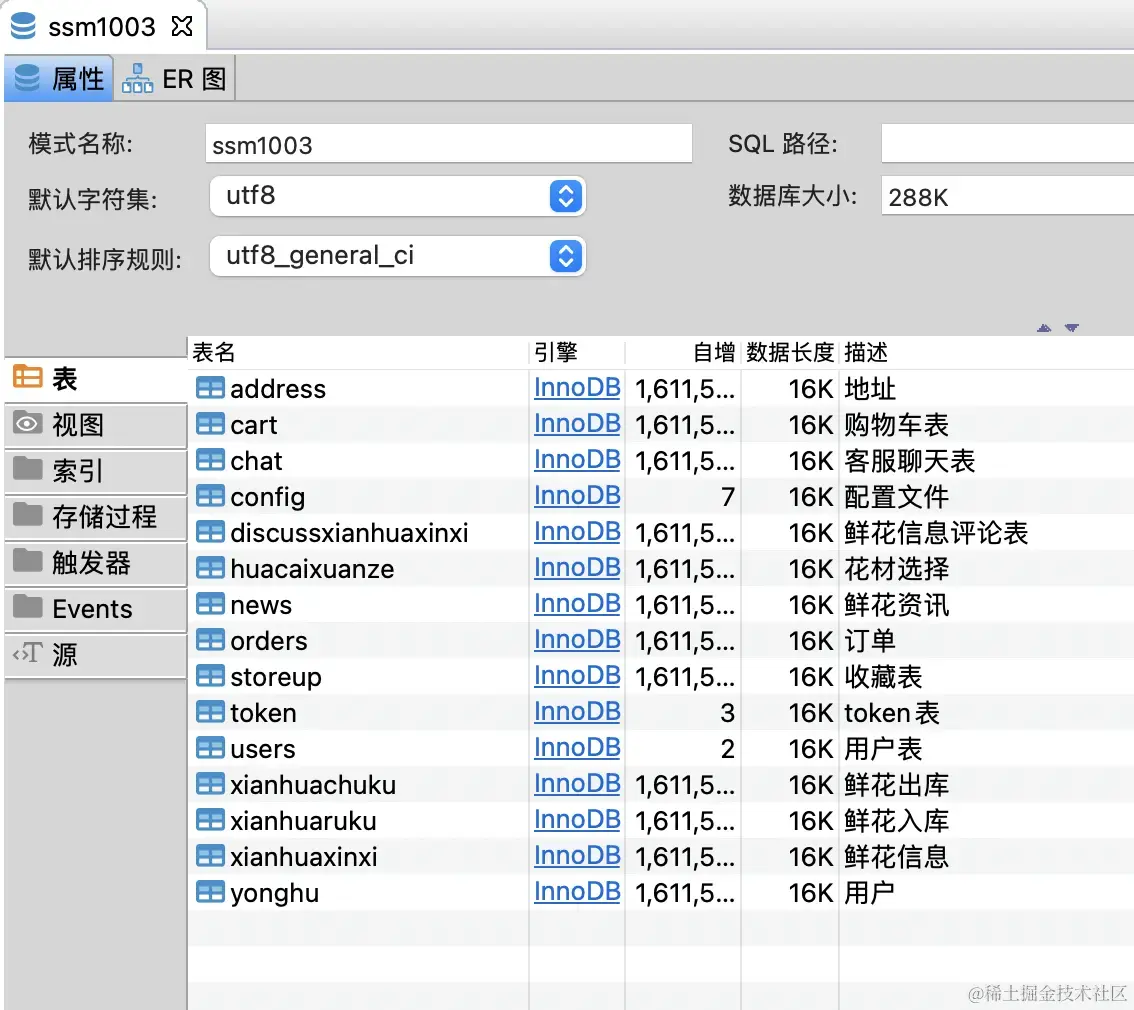Open InnoDB link for config table

click(x=577, y=496)
